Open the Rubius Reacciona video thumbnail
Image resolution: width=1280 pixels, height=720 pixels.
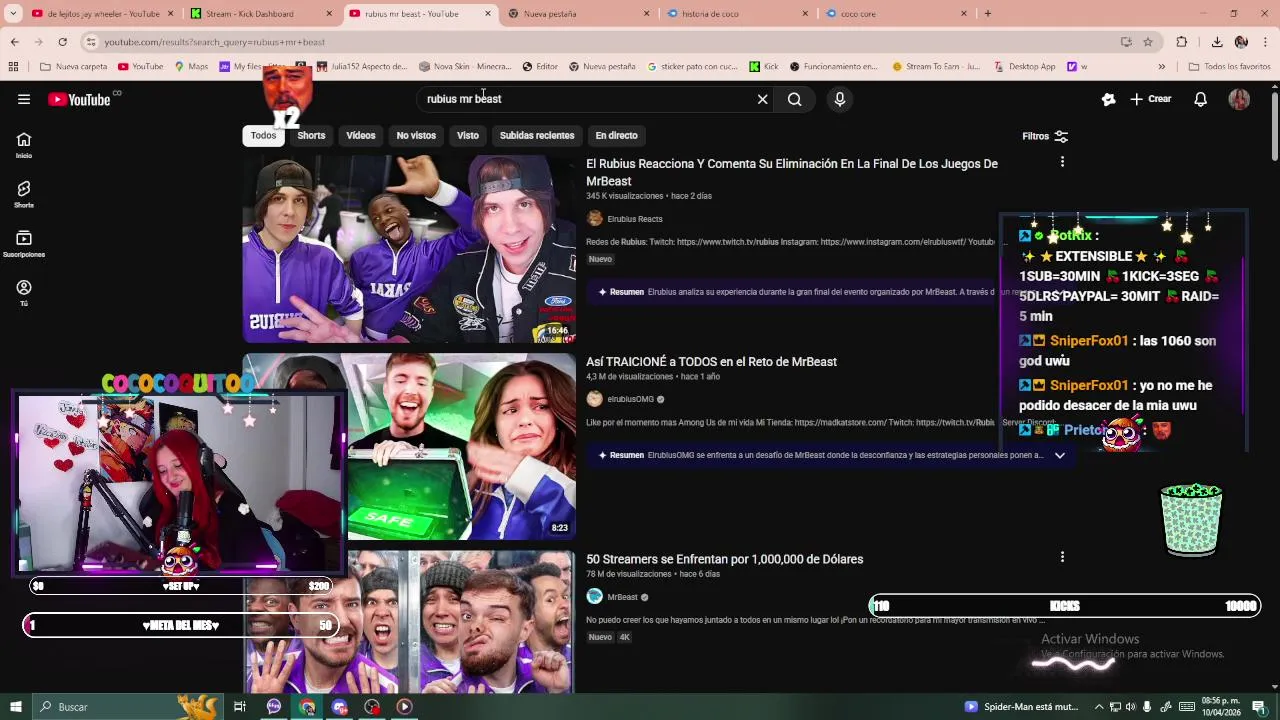coord(409,249)
